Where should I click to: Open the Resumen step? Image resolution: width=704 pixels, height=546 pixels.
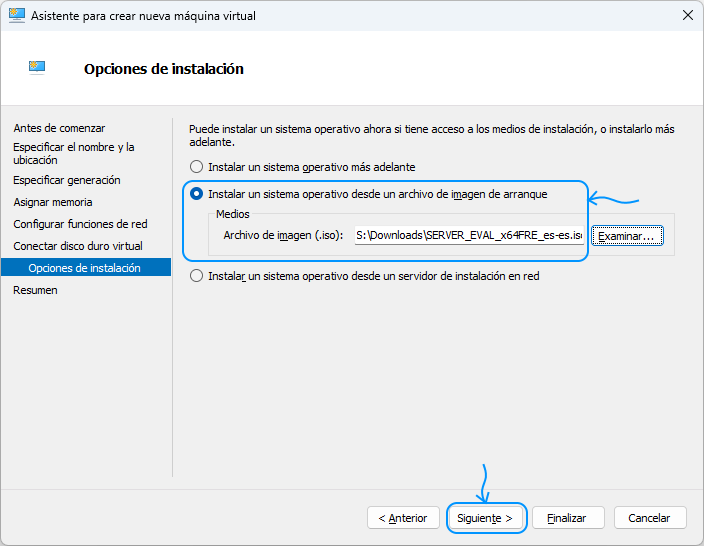pyautogui.click(x=35, y=291)
